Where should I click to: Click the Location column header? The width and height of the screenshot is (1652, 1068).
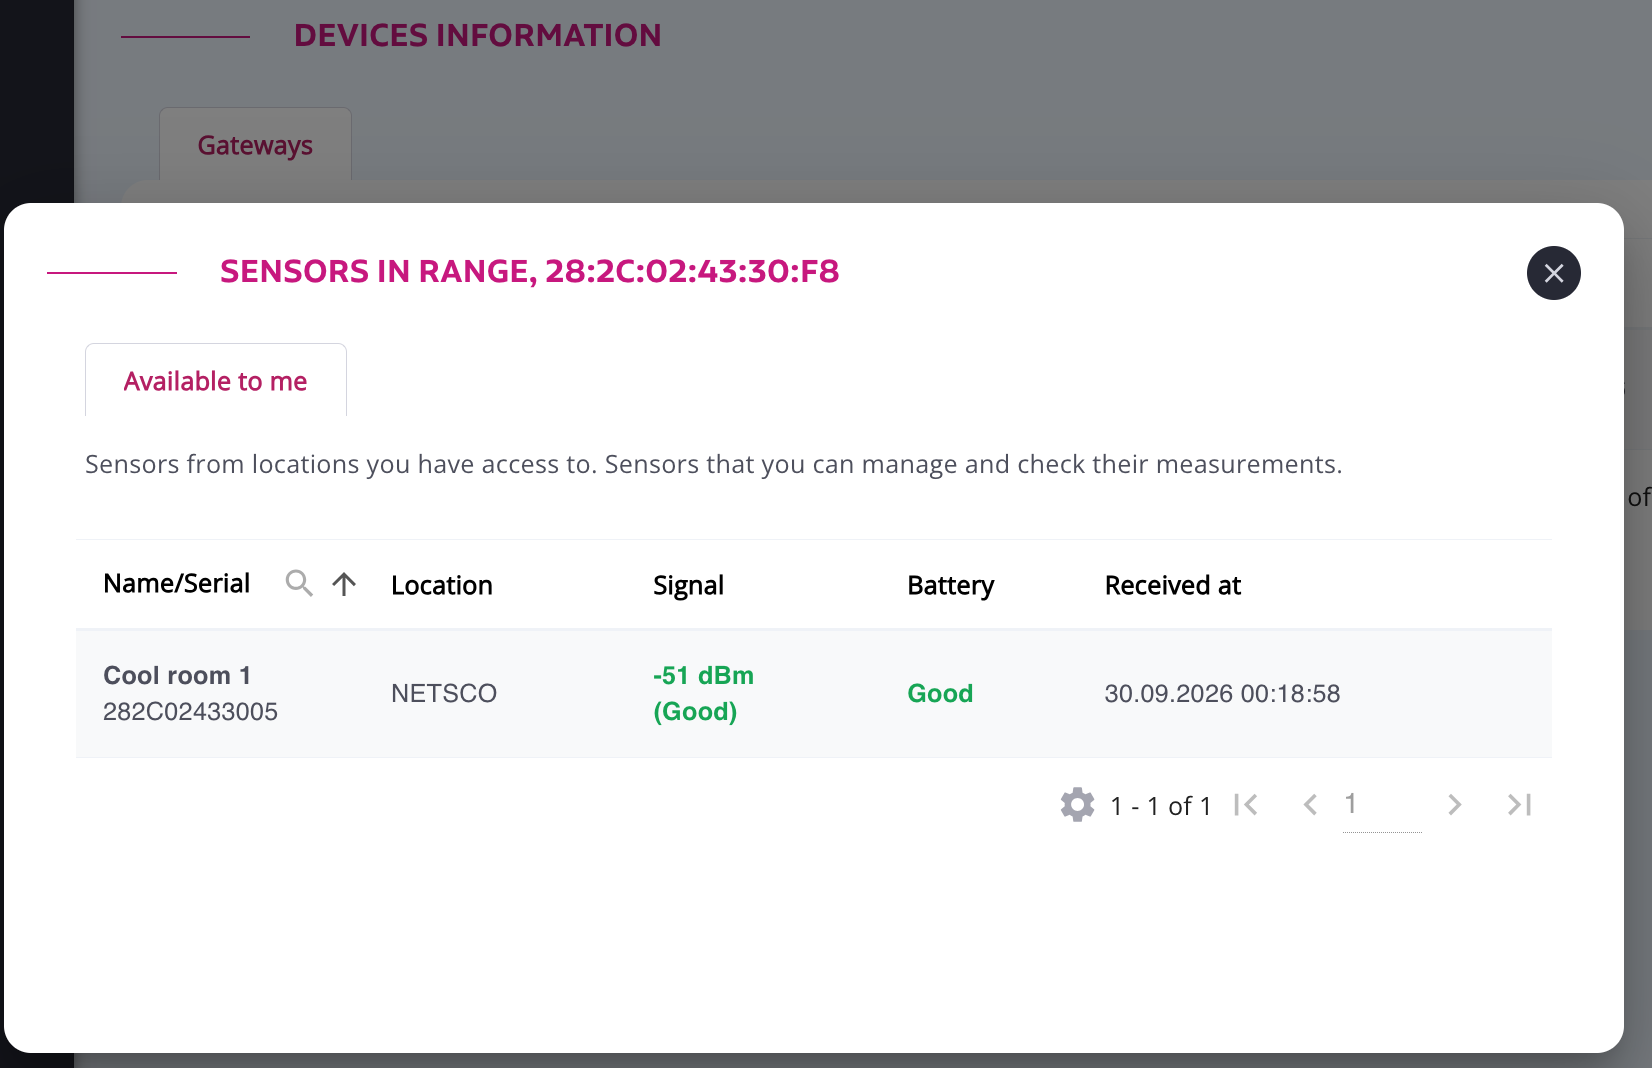click(442, 585)
